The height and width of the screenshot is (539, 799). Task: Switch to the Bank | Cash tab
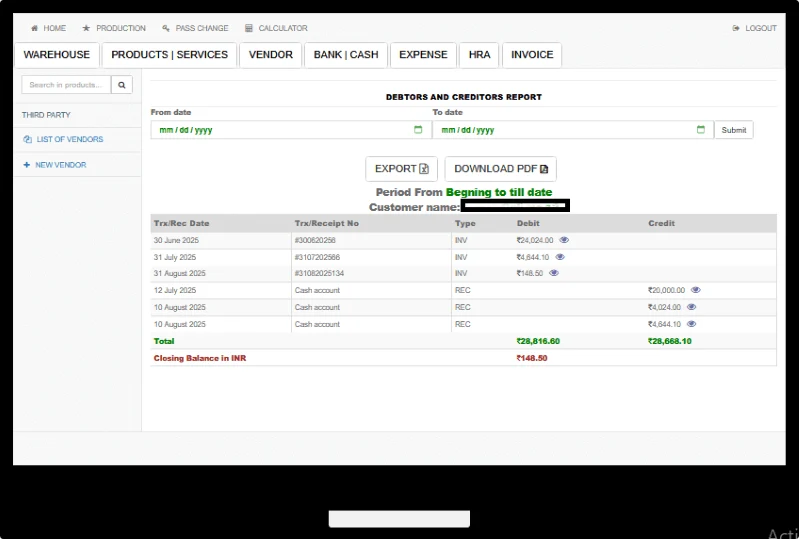click(346, 55)
